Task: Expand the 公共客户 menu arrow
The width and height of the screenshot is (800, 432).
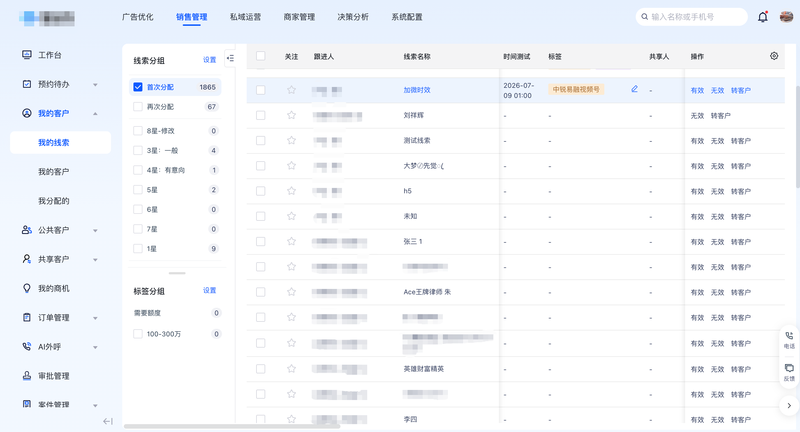Action: [95, 231]
